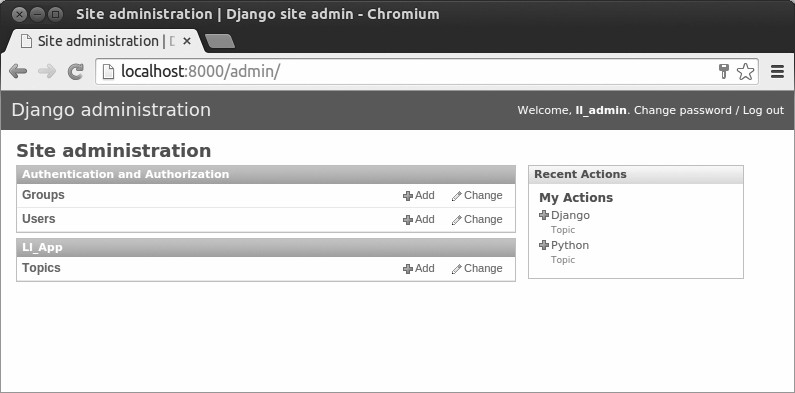The height and width of the screenshot is (393, 795).
Task: Click the browser forward arrow
Action: click(x=47, y=72)
